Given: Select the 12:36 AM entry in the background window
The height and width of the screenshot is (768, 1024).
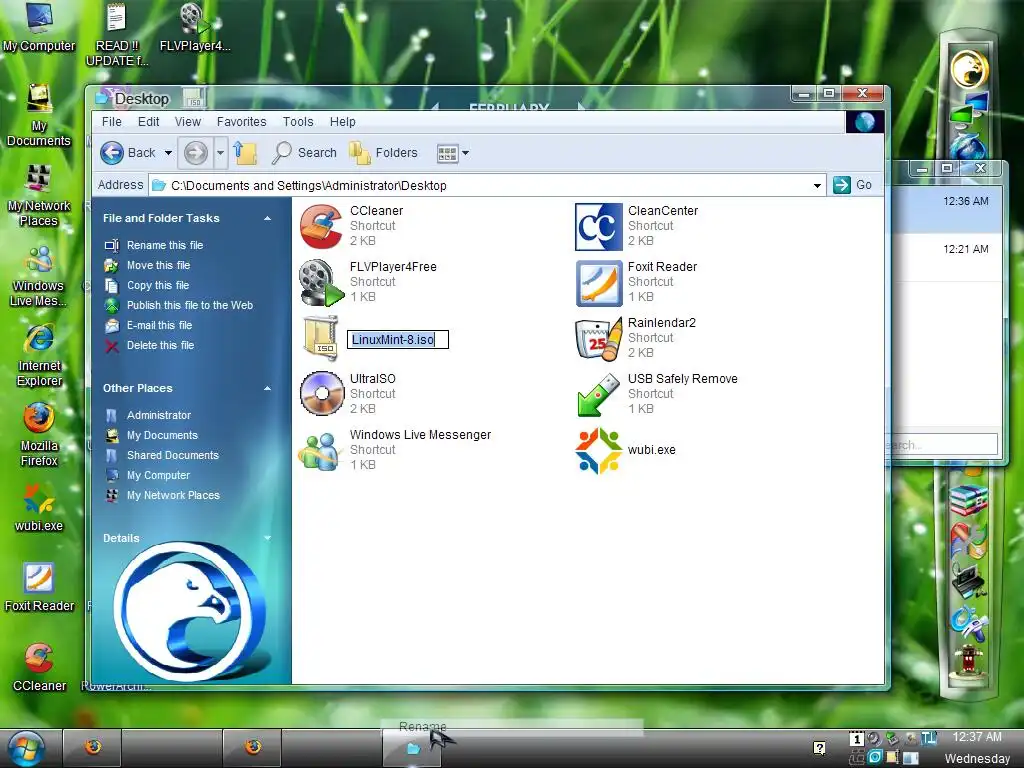Looking at the screenshot, I should [x=947, y=209].
